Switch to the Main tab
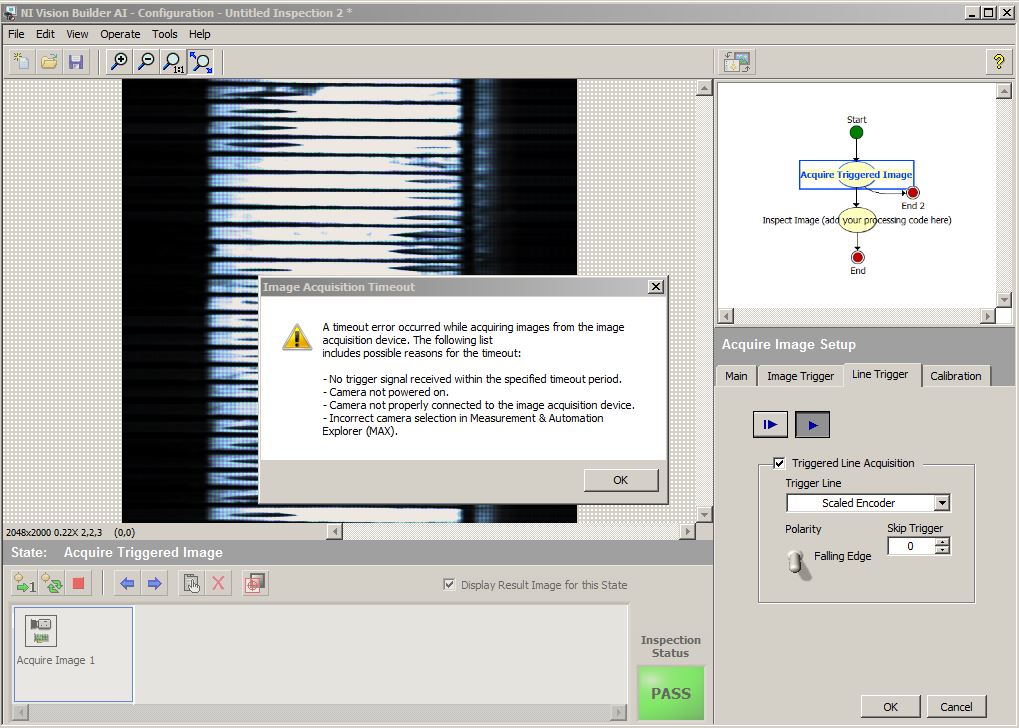The height and width of the screenshot is (728, 1019). 736,376
